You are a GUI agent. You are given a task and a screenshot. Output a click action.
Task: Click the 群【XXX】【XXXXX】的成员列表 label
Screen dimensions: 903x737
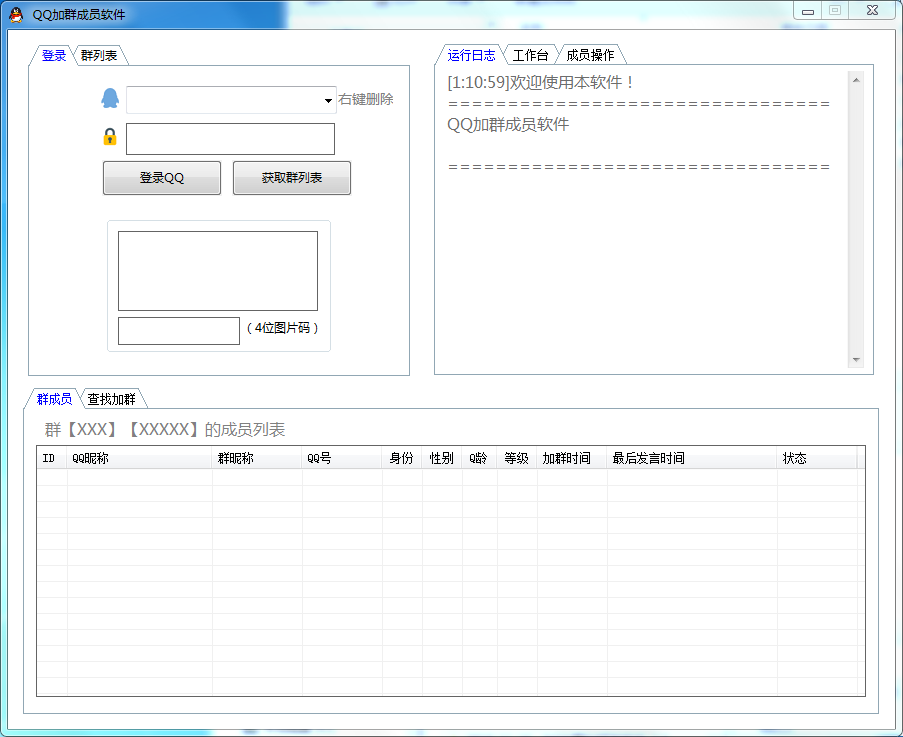pyautogui.click(x=165, y=430)
